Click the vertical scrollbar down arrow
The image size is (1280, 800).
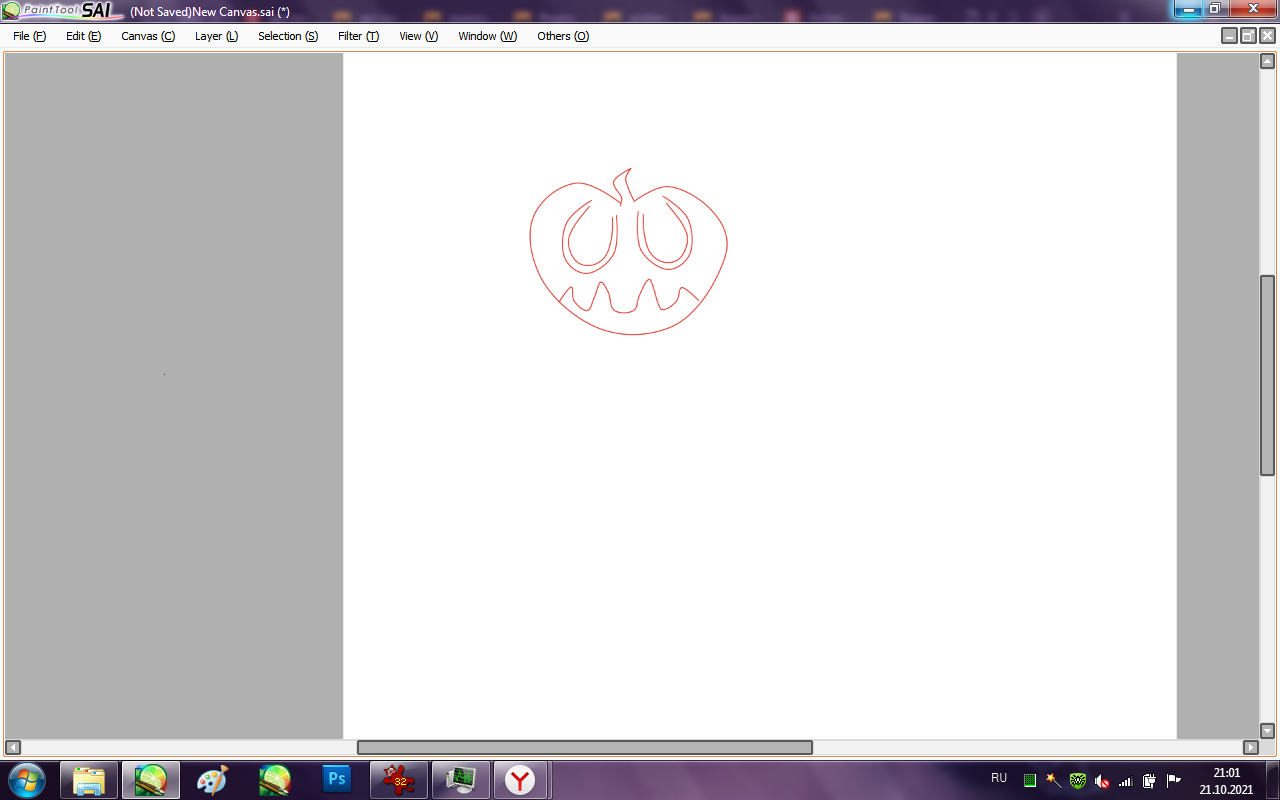point(1267,731)
